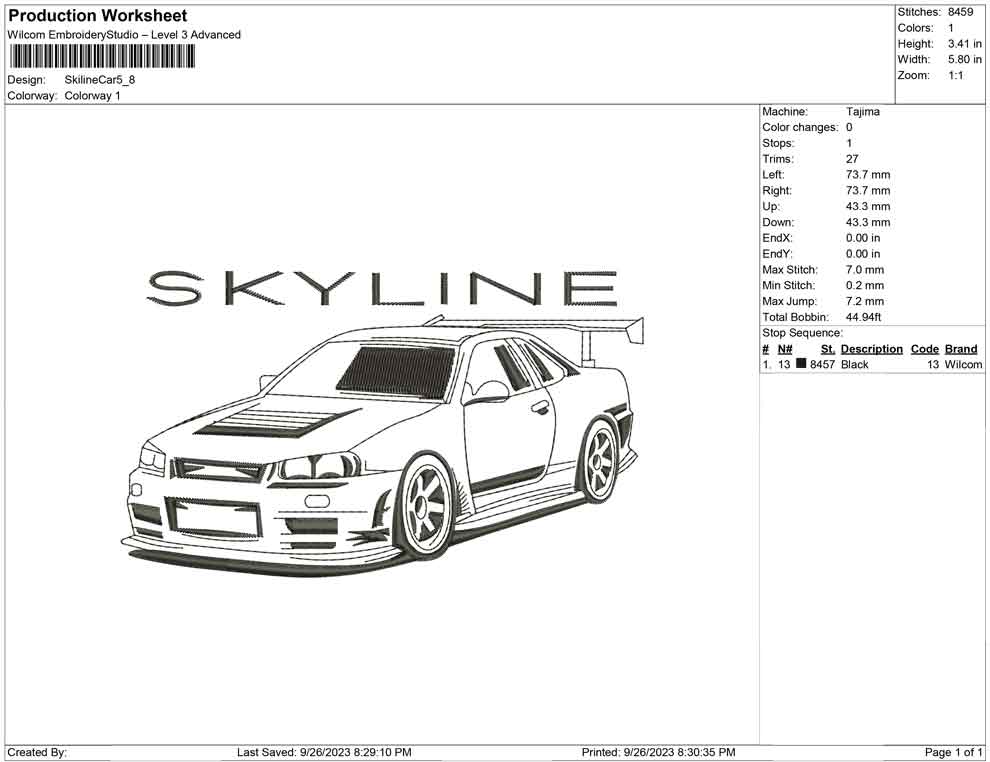This screenshot has height=762, width=990.
Task: Click the Page 1 of 1 indicator
Action: (953, 752)
